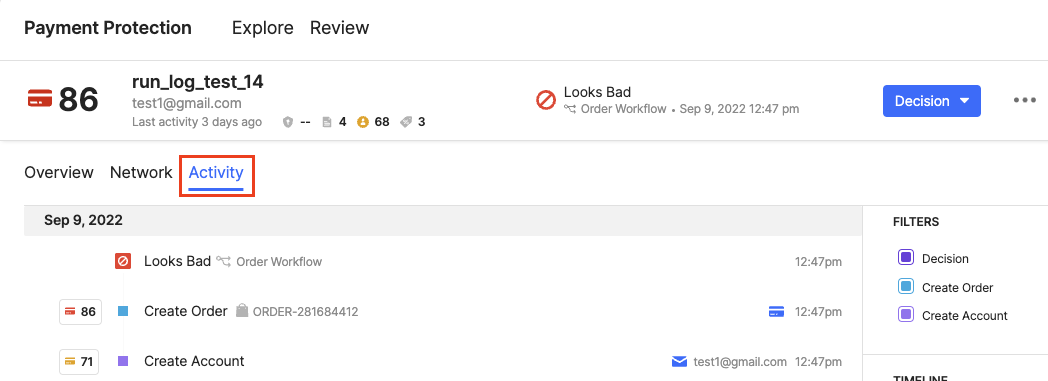Viewport: 1048px width, 381px height.
Task: Open the three-dot more options menu
Action: tap(1025, 101)
